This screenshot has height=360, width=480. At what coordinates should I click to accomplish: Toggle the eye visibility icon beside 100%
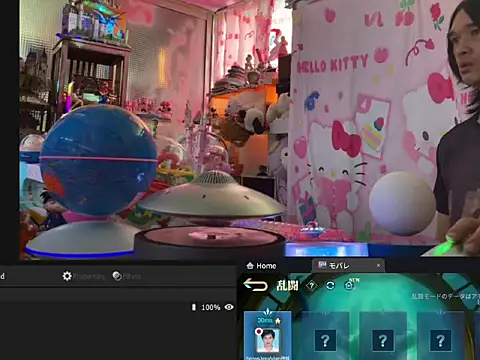pos(229,307)
